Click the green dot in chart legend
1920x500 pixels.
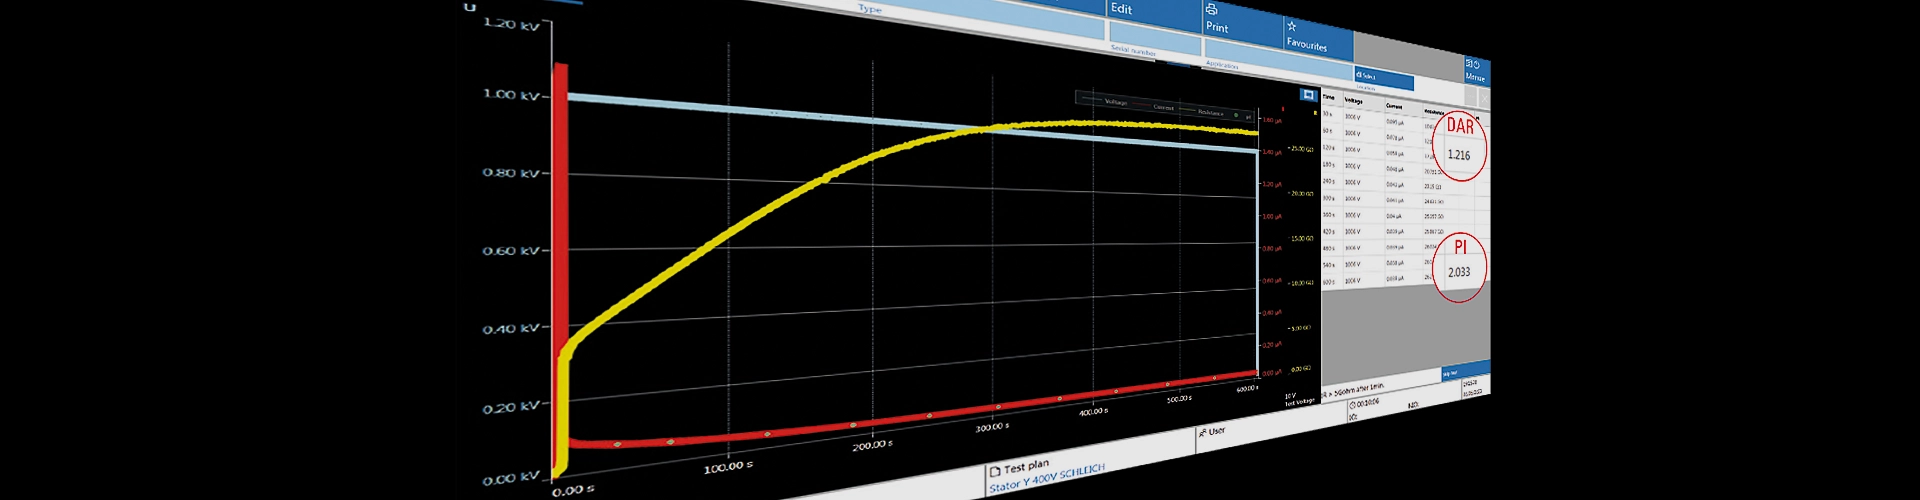point(1236,115)
